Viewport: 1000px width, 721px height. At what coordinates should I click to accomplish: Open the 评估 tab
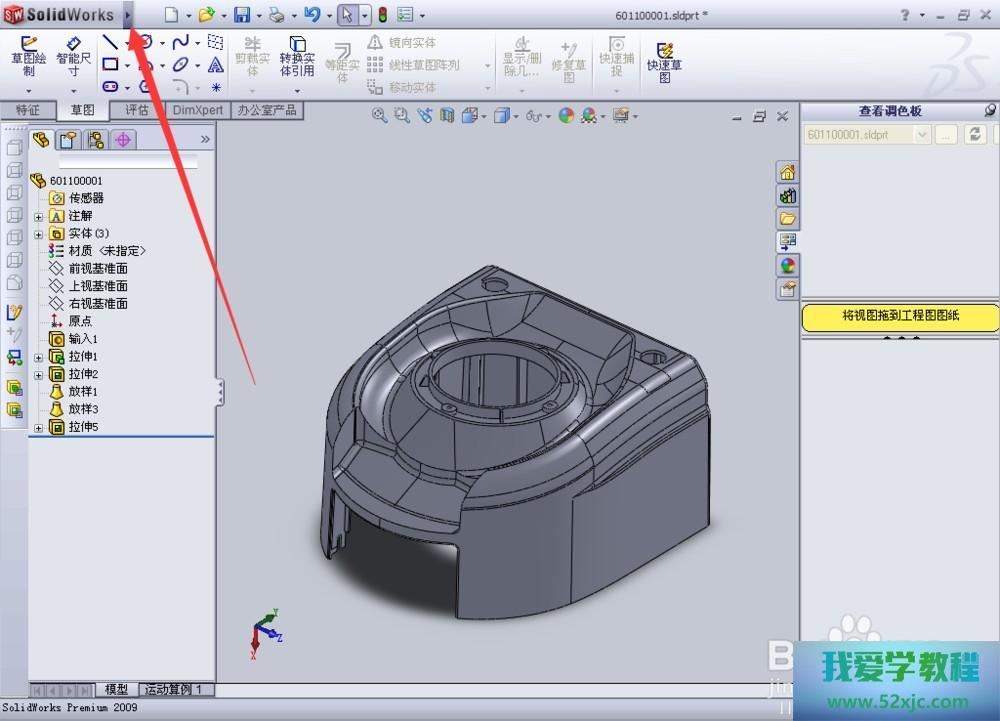pyautogui.click(x=137, y=110)
